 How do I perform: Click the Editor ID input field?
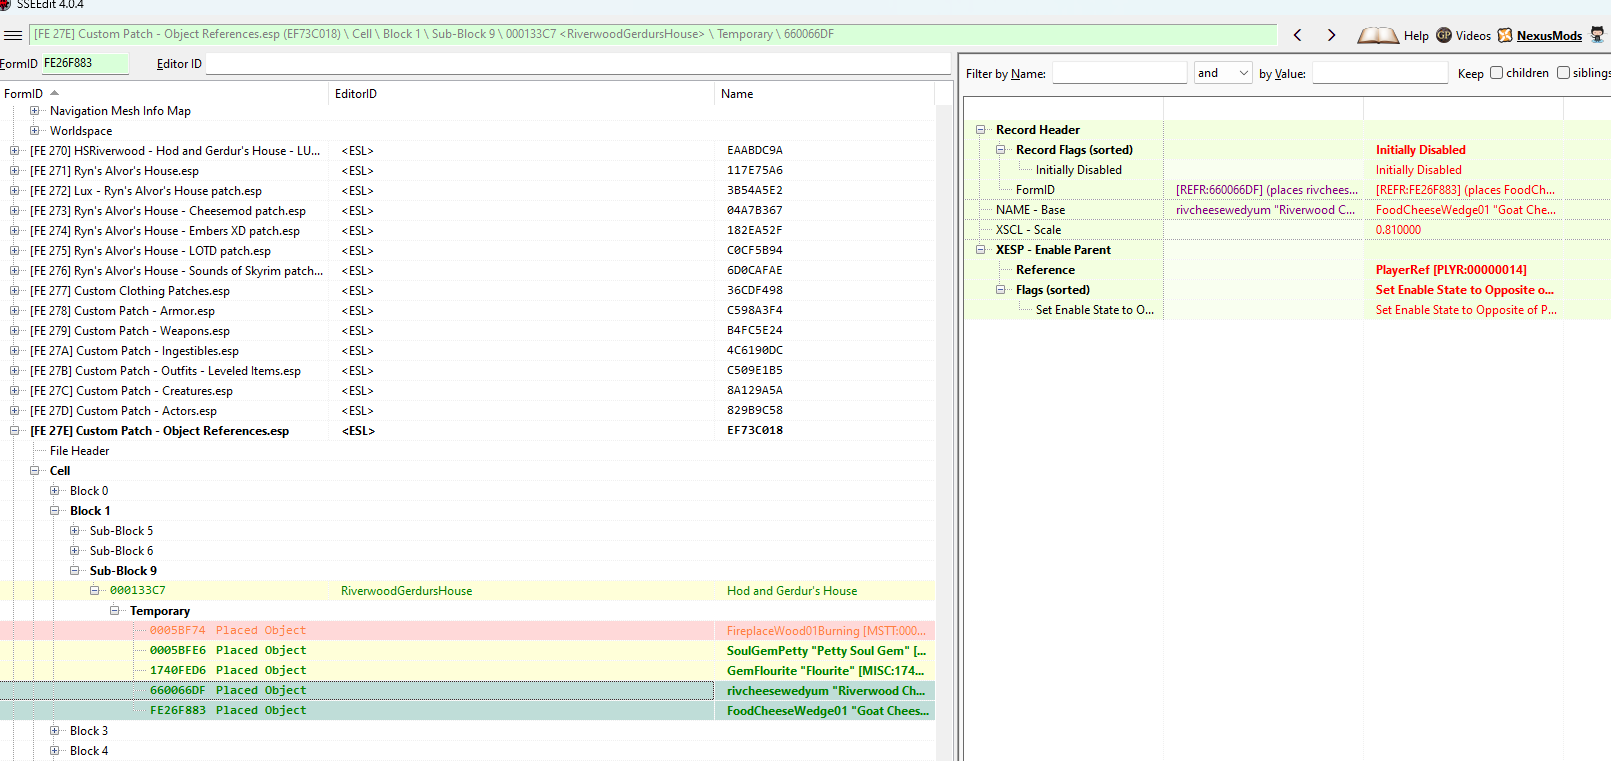pos(578,63)
